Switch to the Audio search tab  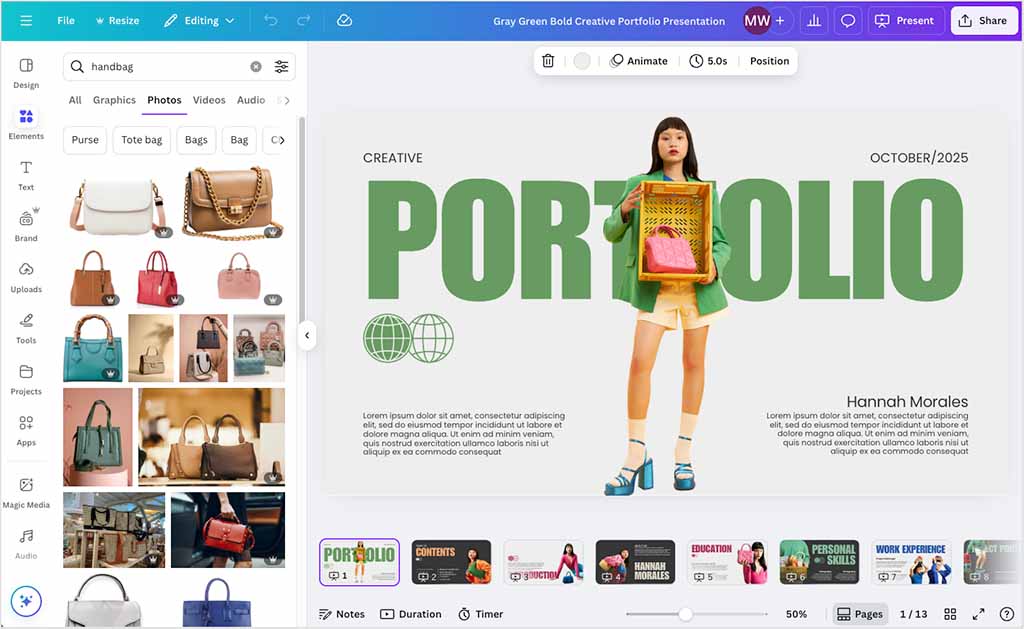point(251,100)
